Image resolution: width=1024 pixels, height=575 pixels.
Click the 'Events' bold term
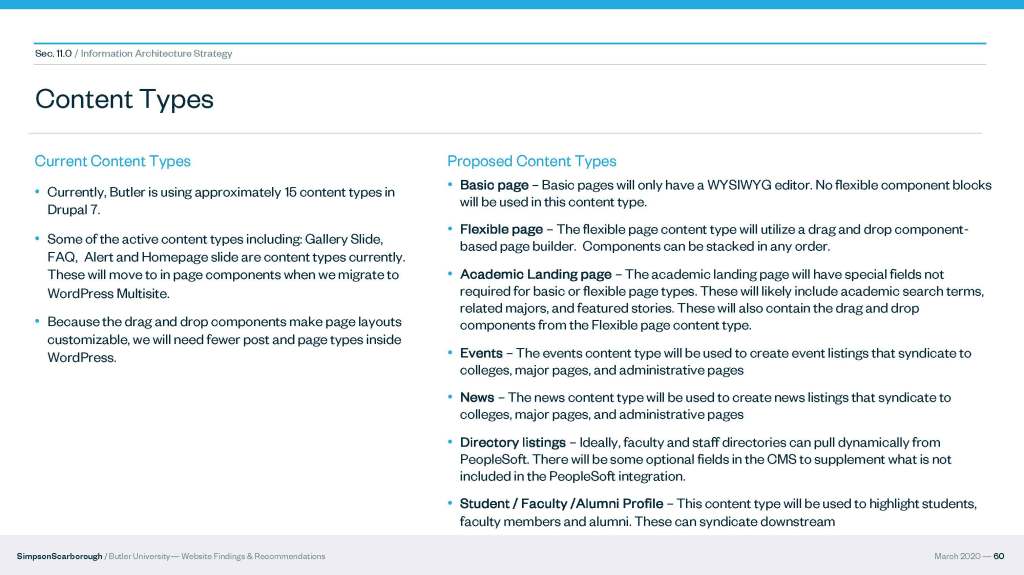[481, 353]
